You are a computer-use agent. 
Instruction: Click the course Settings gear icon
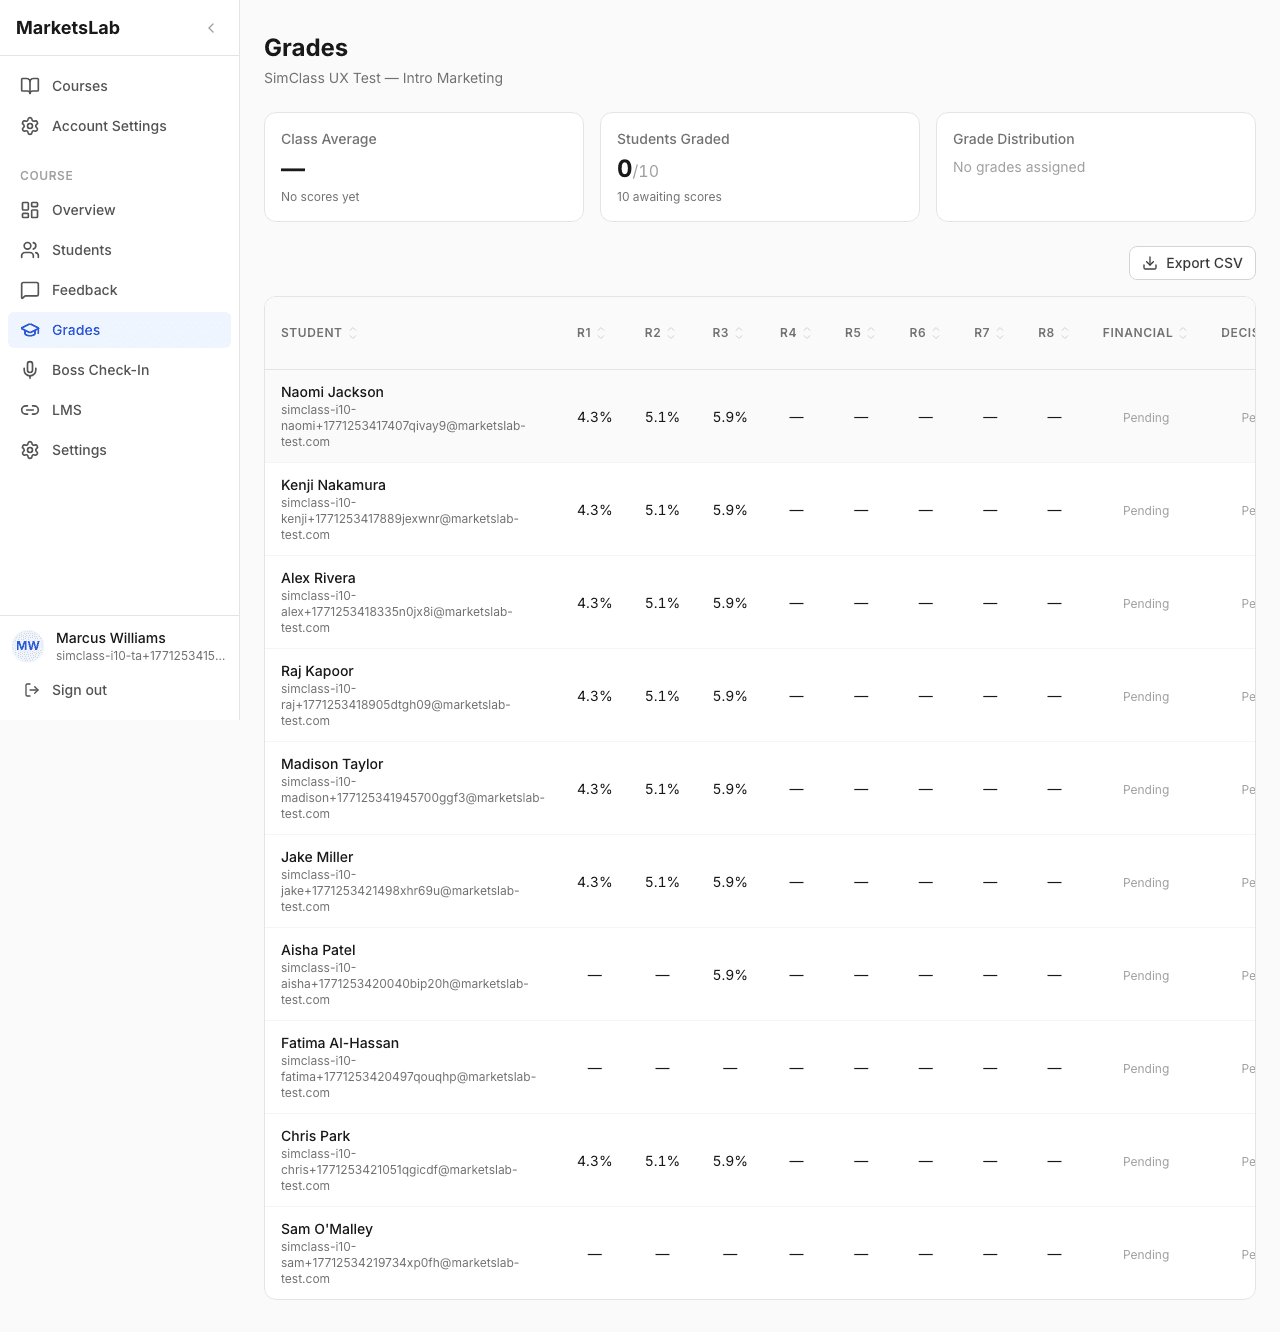coord(30,450)
